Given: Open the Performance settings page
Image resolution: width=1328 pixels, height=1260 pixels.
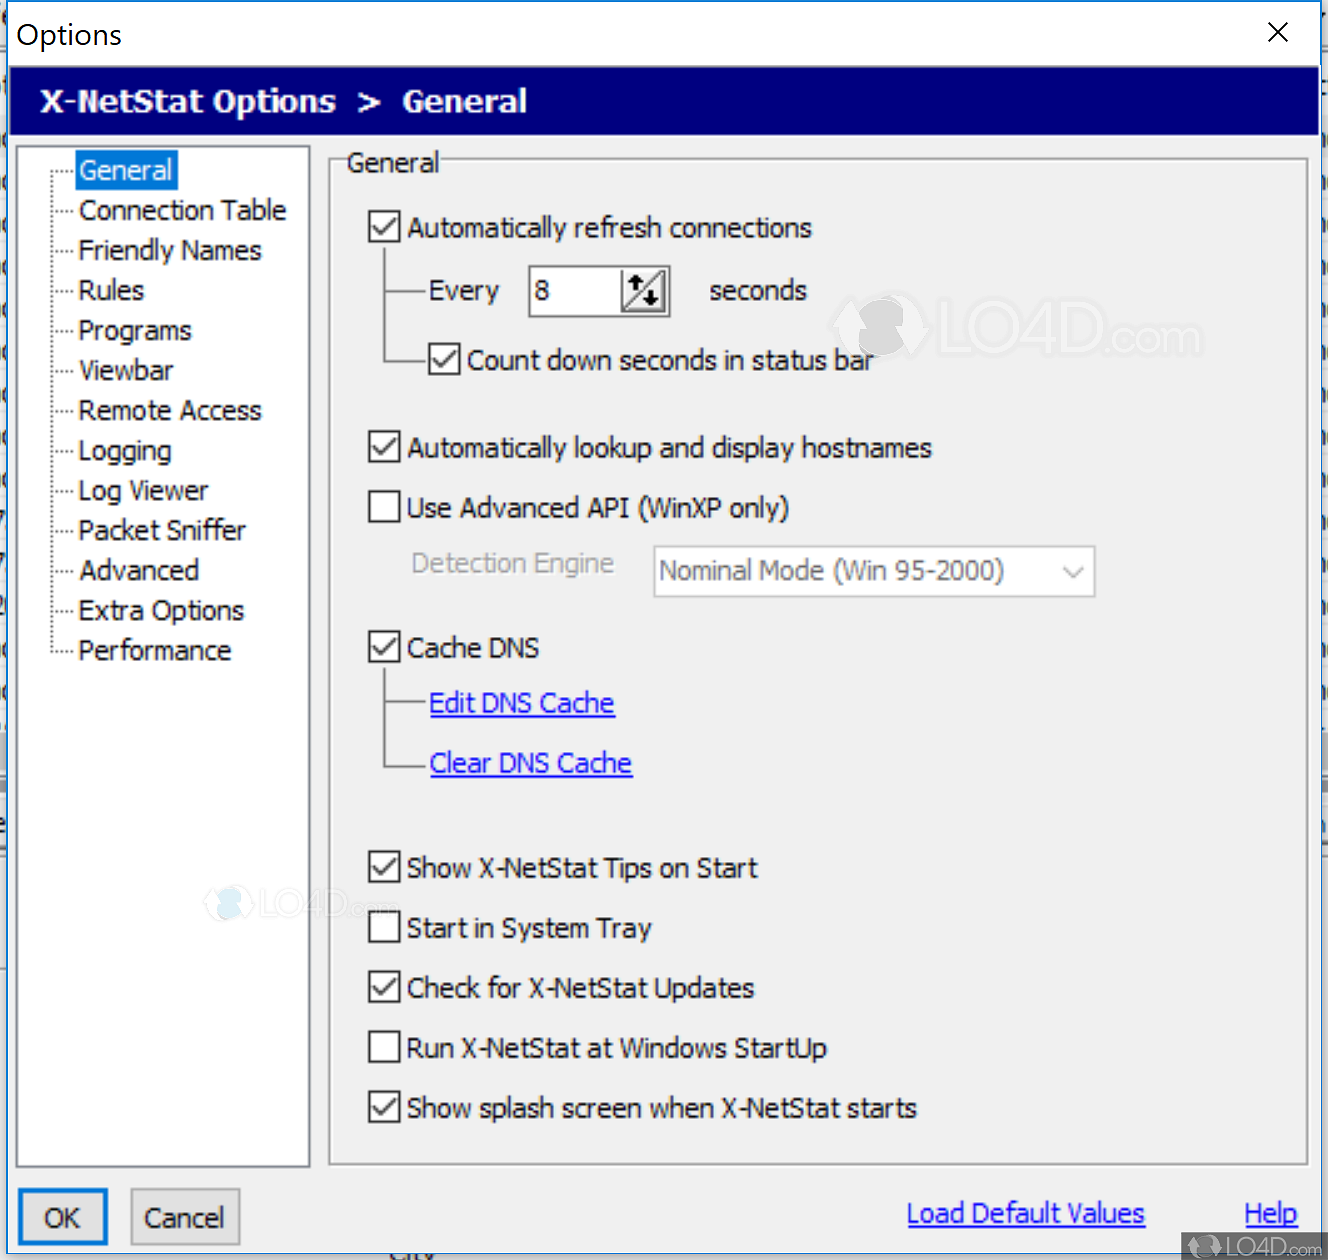Looking at the screenshot, I should click(154, 650).
